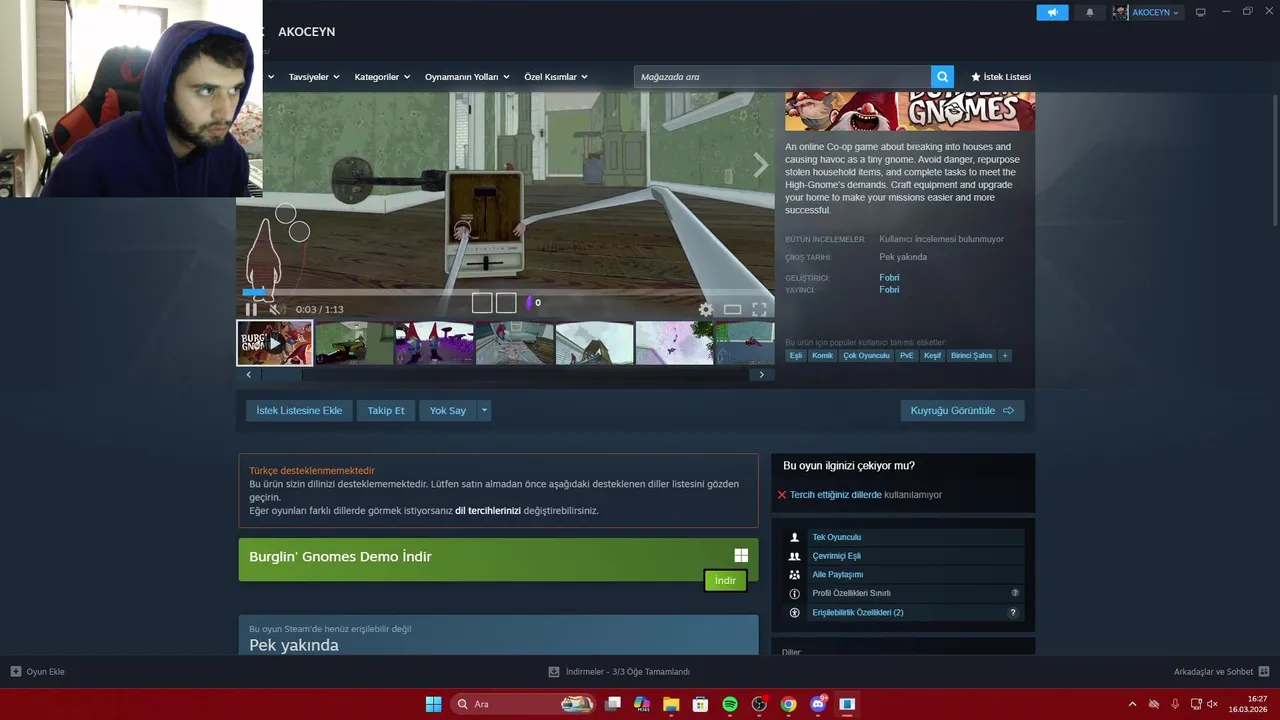Image resolution: width=1280 pixels, height=720 pixels.
Task: Open Google Chrome from the taskbar
Action: [789, 704]
